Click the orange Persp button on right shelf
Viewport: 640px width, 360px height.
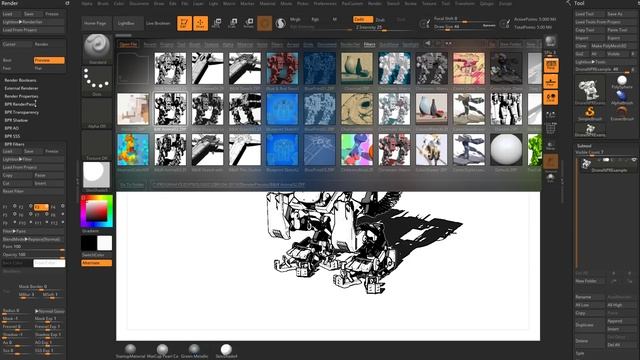pyautogui.click(x=551, y=65)
